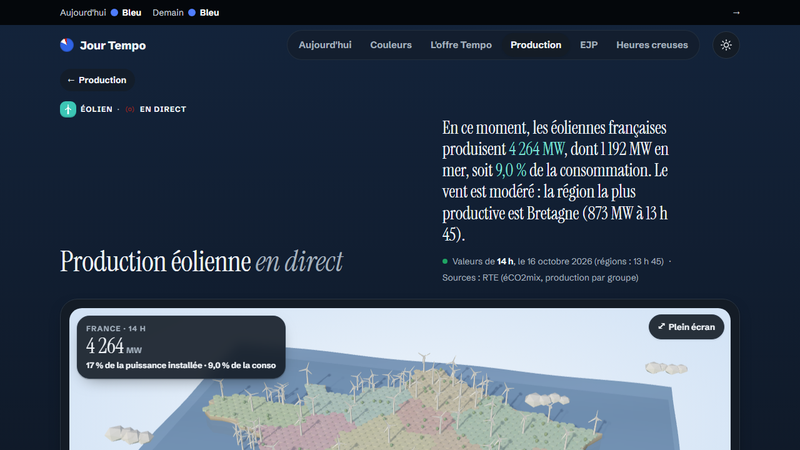This screenshot has height=450, width=800.
Task: Go to L'offre Tempo page
Action: pyautogui.click(x=461, y=45)
